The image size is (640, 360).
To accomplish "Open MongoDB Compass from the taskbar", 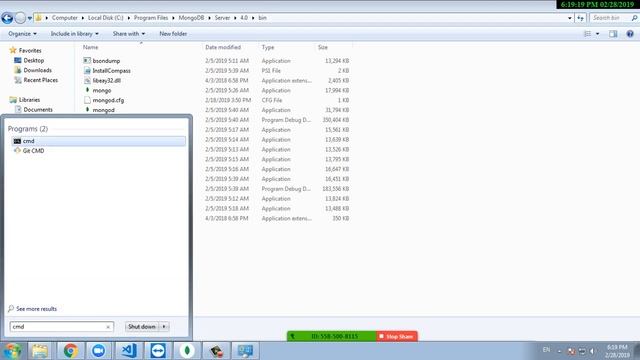I will click(x=187, y=351).
